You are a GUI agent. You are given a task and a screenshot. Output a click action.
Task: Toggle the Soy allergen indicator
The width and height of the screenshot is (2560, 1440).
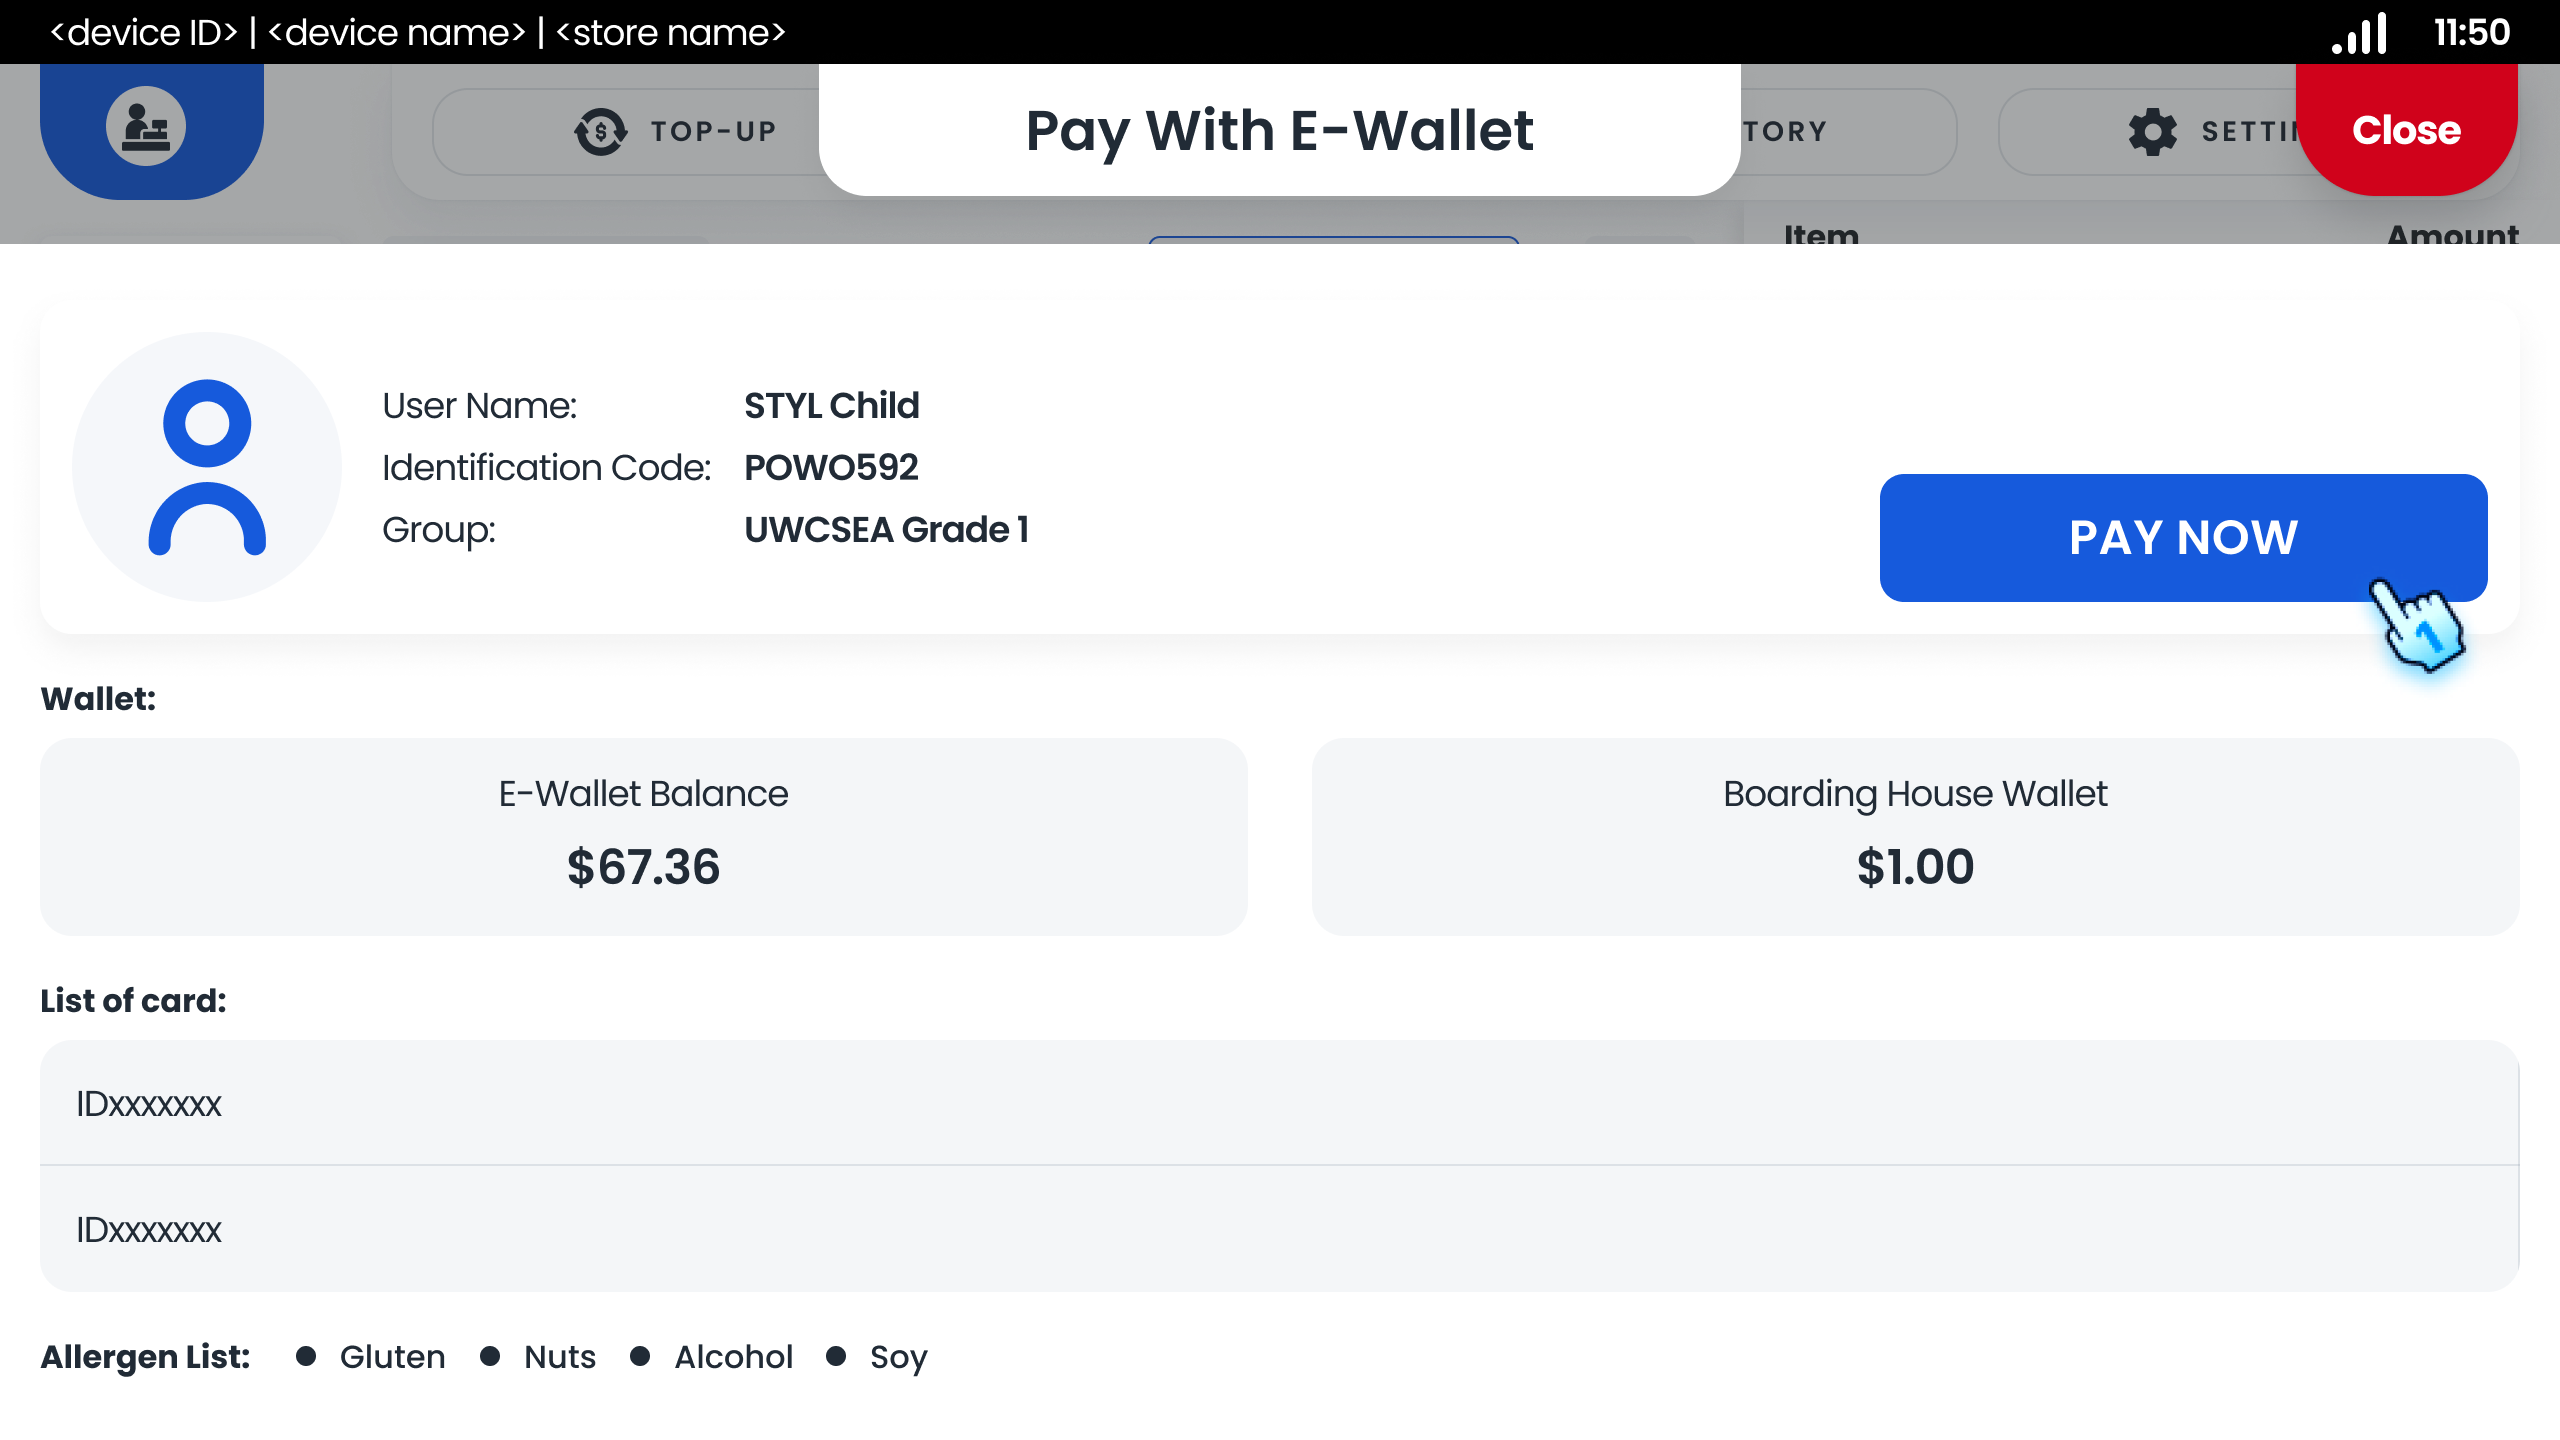tap(838, 1356)
